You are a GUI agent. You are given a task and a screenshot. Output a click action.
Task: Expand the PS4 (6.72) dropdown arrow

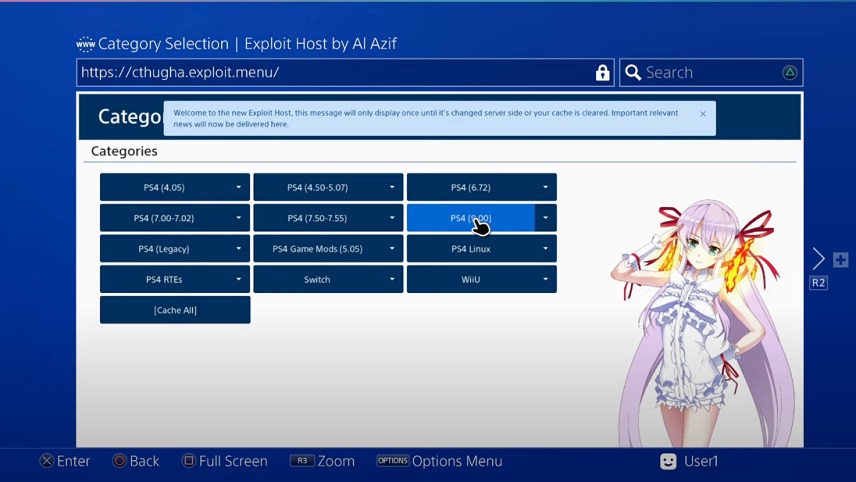click(545, 187)
